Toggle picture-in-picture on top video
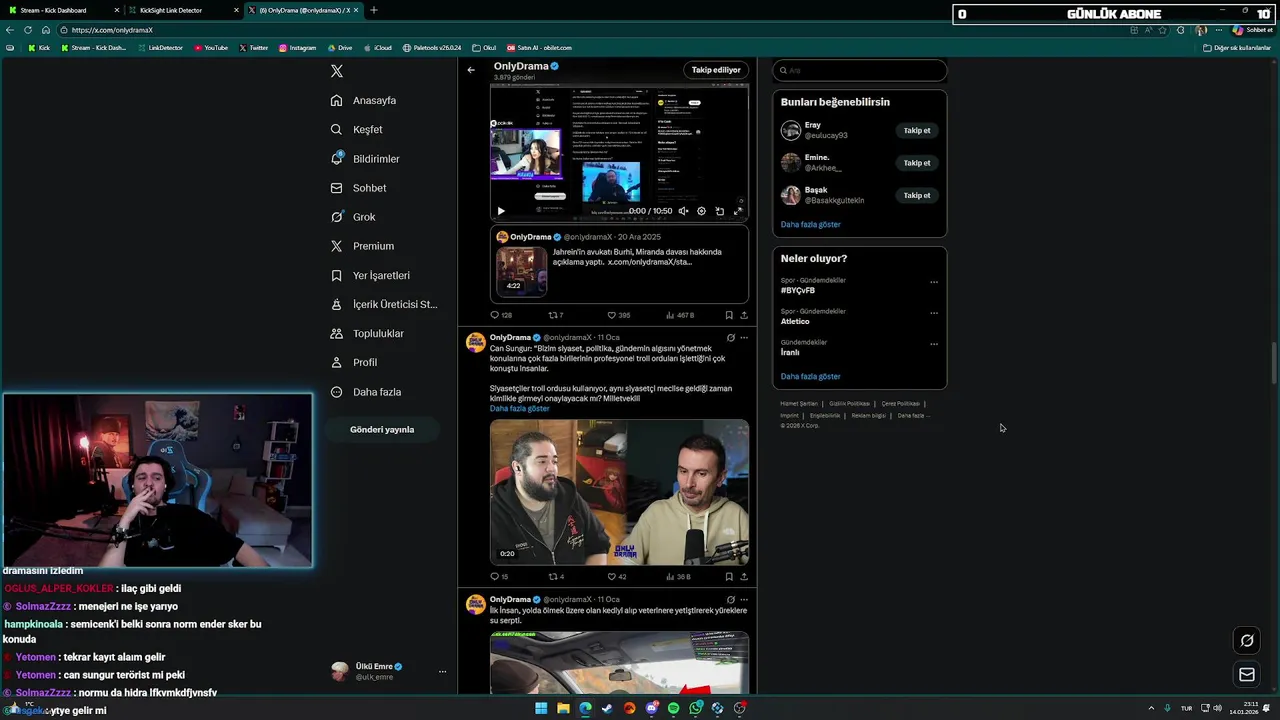Image resolution: width=1280 pixels, height=720 pixels. coord(720,211)
